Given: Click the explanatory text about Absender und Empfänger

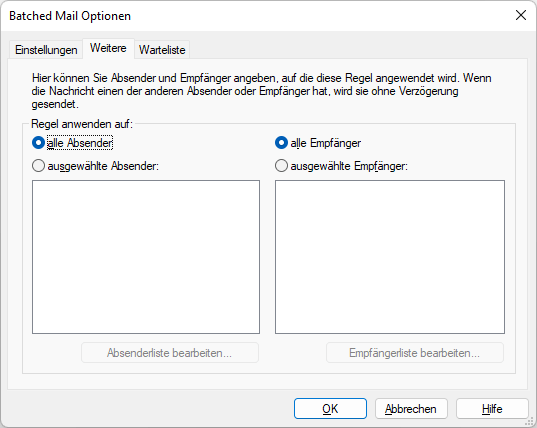Looking at the screenshot, I should [x=262, y=91].
